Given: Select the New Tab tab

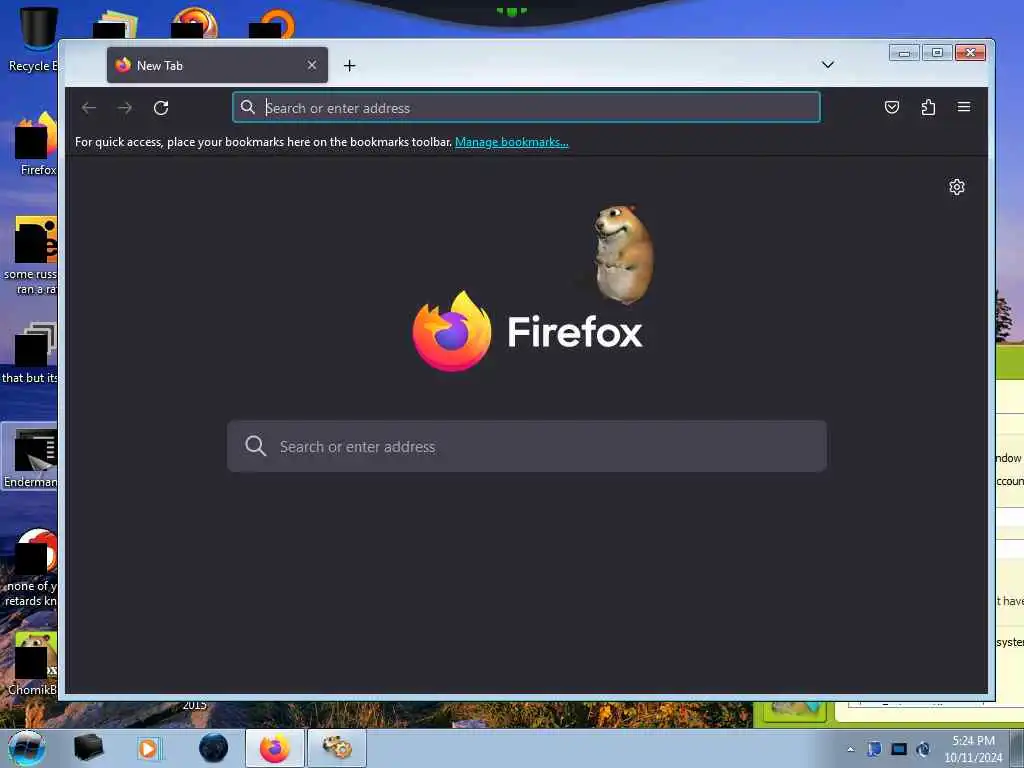Looking at the screenshot, I should (x=217, y=65).
